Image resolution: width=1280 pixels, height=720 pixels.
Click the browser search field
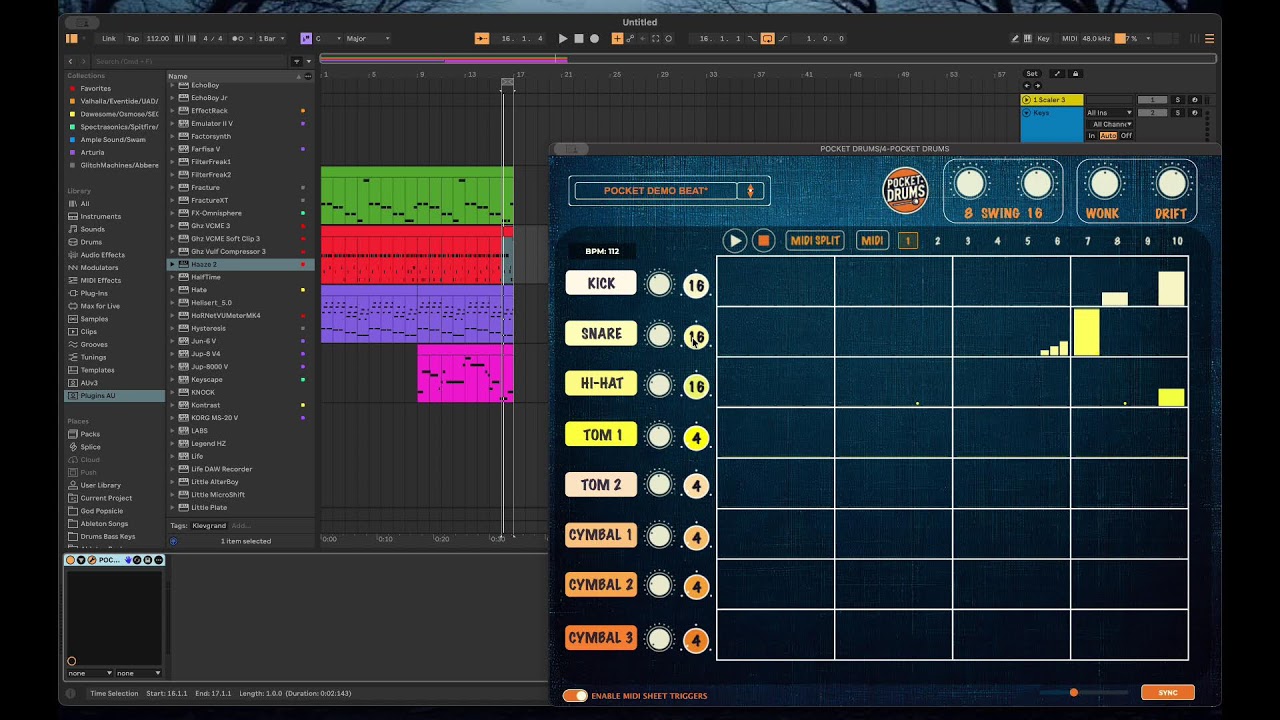click(190, 61)
